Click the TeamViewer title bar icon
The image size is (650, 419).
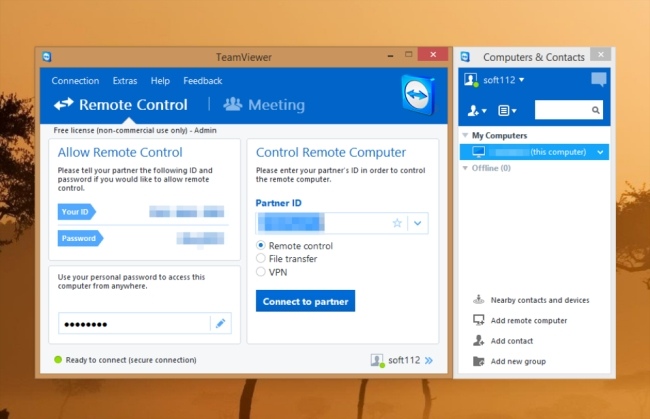coord(47,57)
